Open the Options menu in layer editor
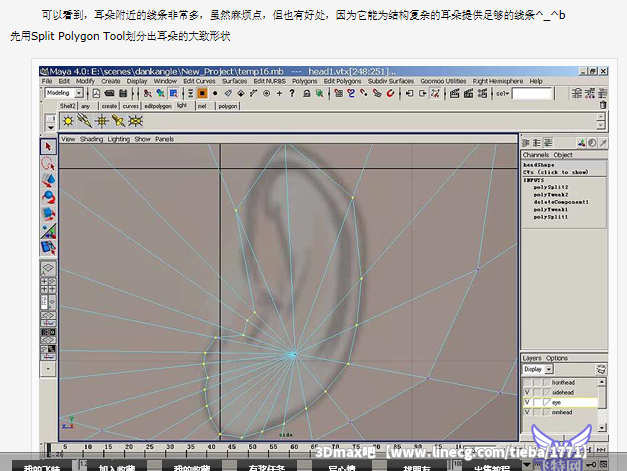Screen dimensions: 627x471 click(x=557, y=358)
